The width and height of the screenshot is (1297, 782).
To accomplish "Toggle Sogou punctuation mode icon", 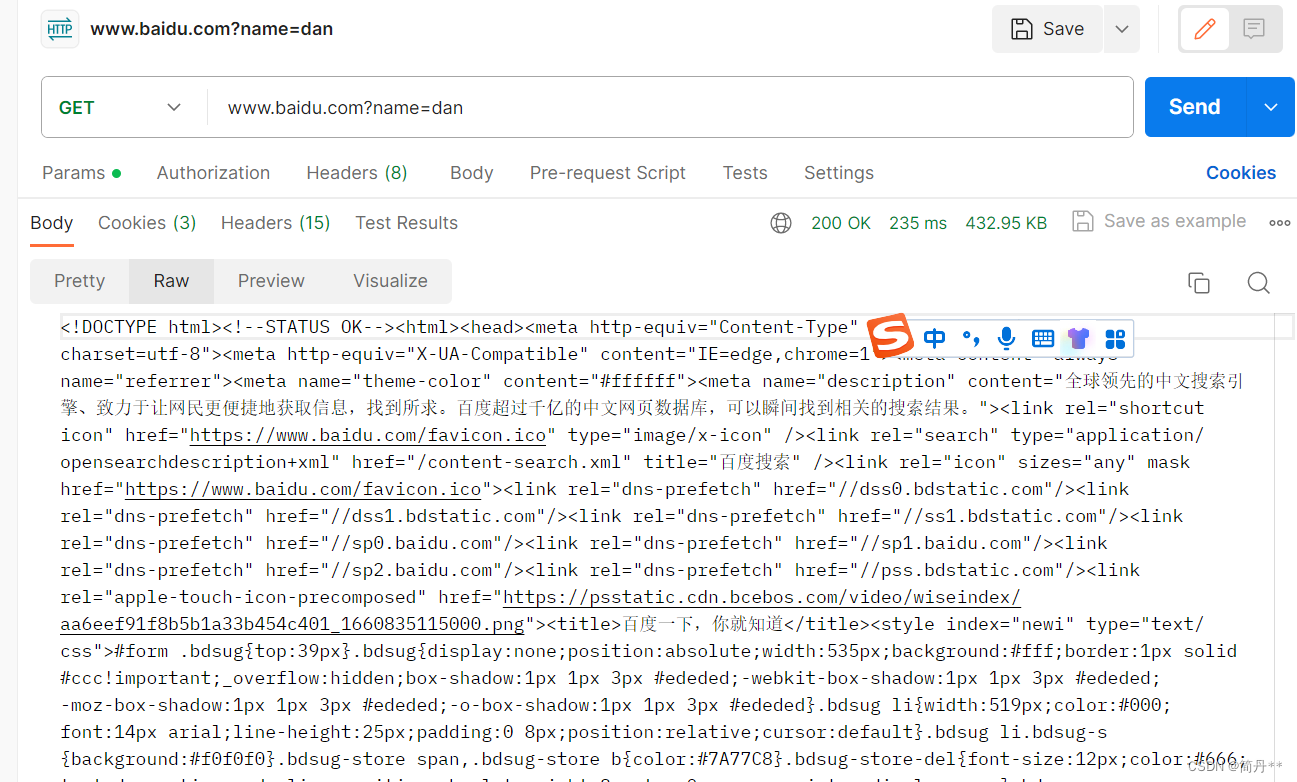I will tap(971, 338).
